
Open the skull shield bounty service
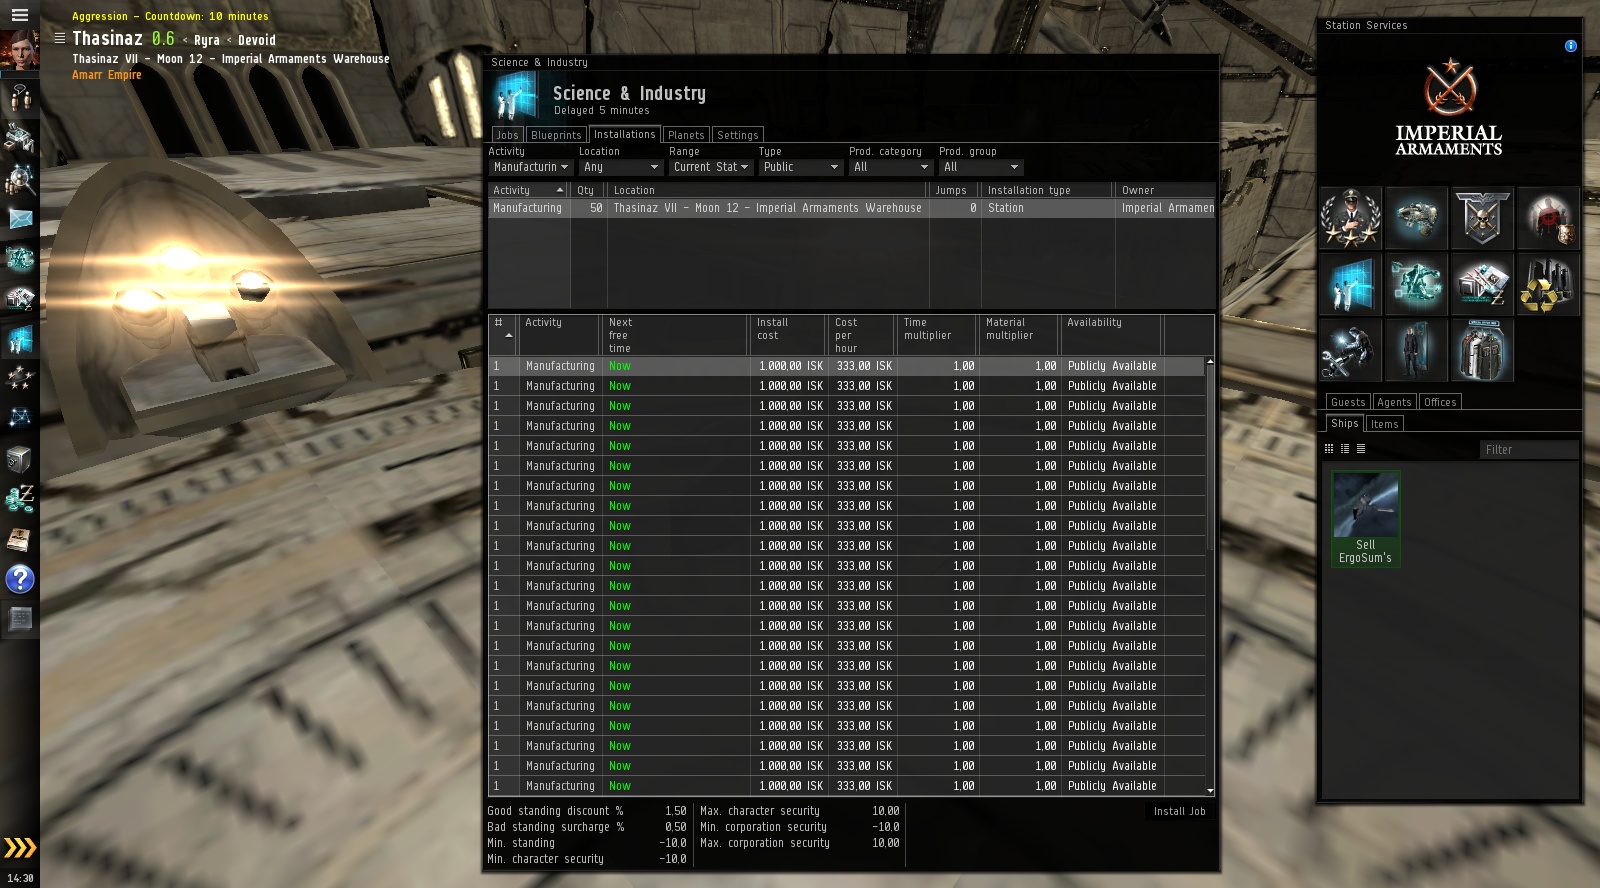[1482, 217]
